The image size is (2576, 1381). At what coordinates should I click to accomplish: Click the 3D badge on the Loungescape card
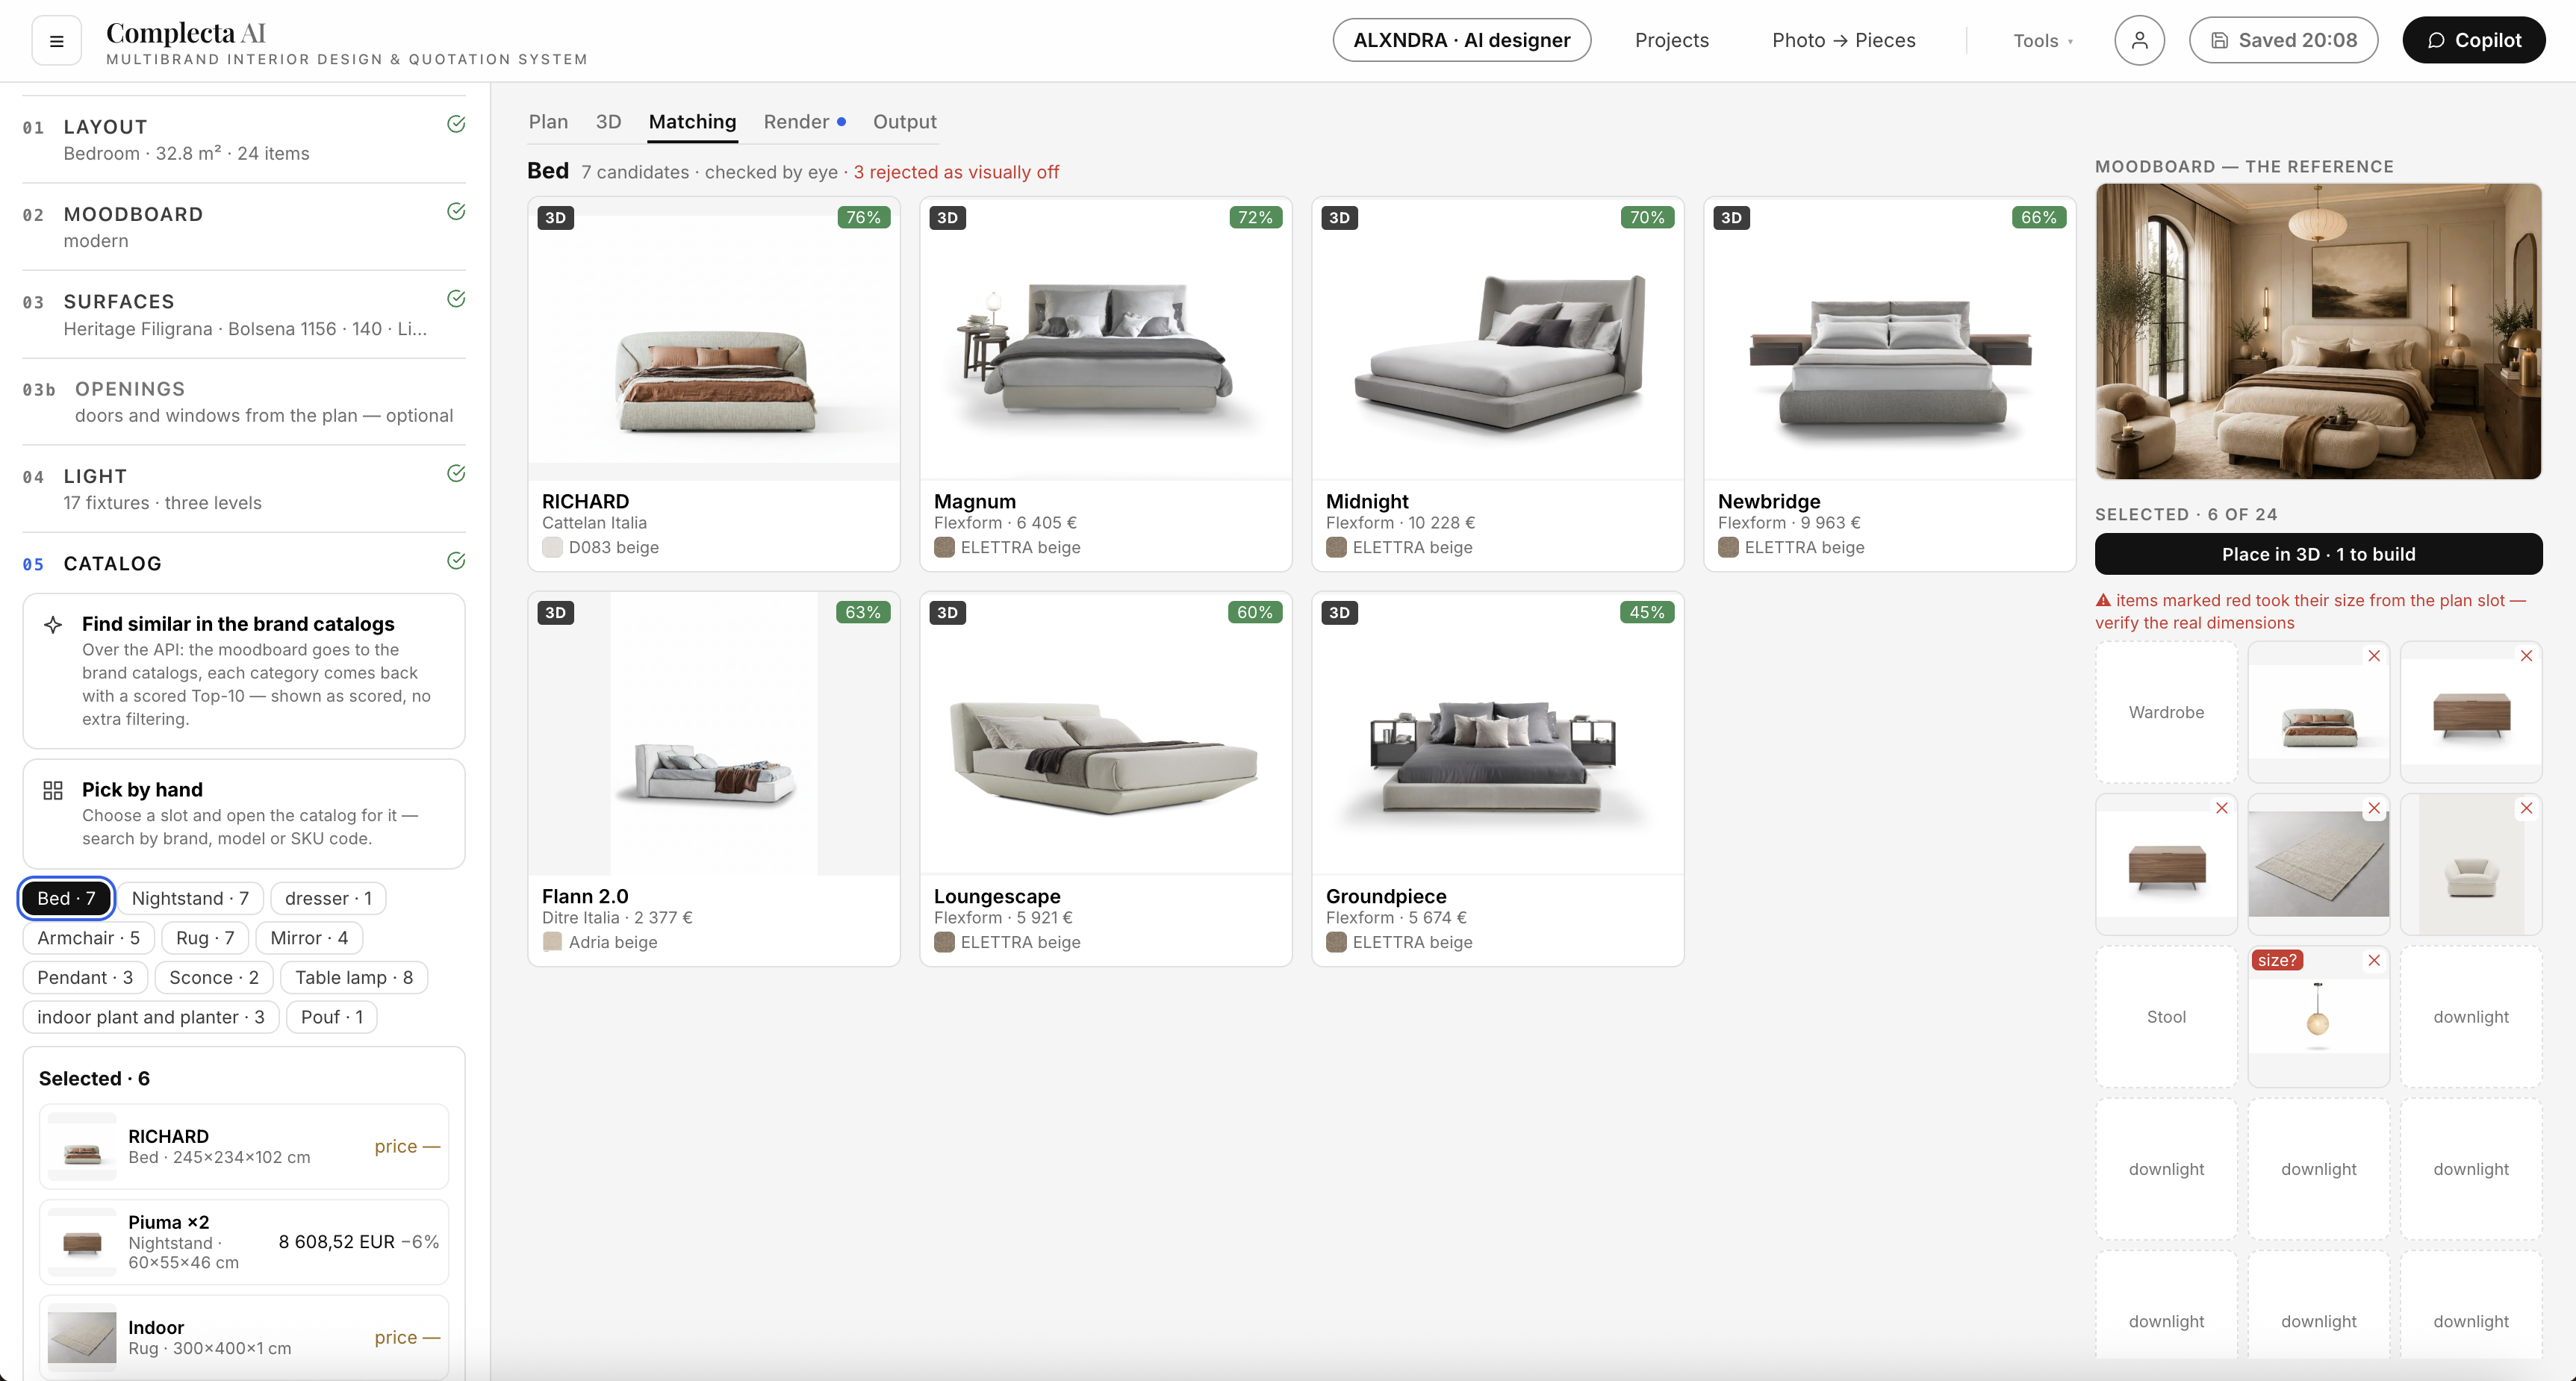[947, 612]
